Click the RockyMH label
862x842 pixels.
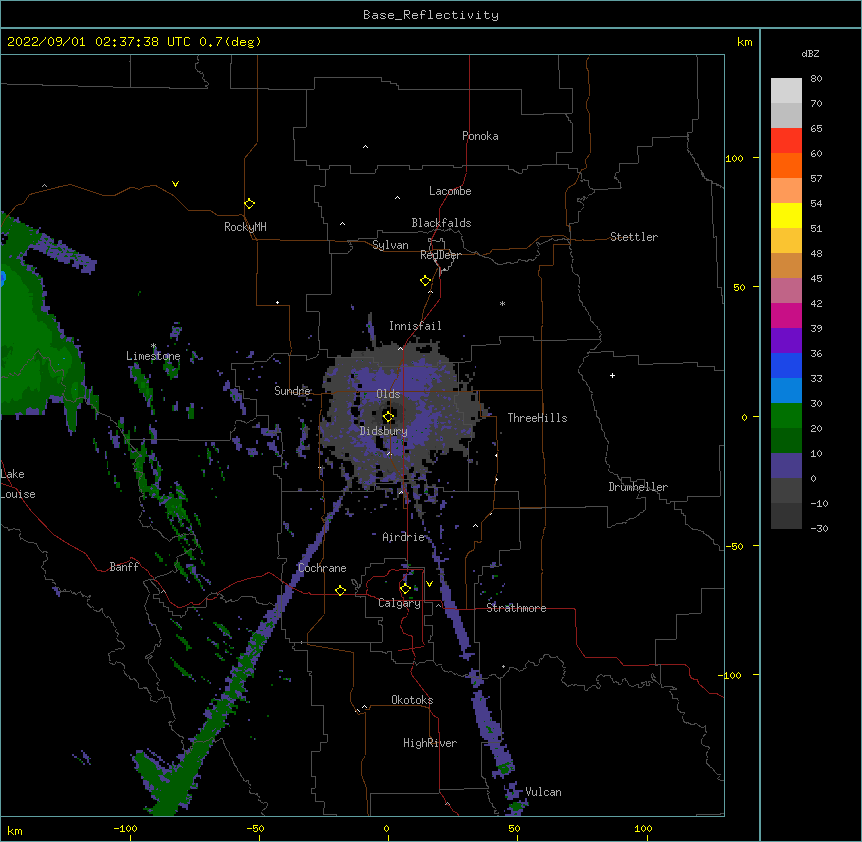pyautogui.click(x=245, y=227)
